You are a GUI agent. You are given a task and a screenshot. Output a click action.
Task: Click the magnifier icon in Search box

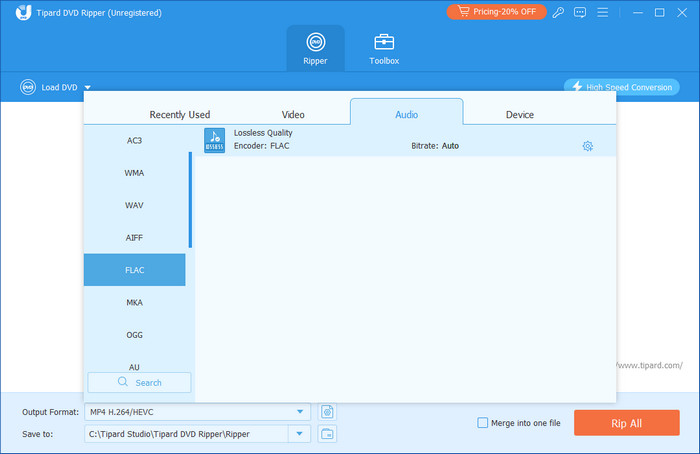point(123,382)
